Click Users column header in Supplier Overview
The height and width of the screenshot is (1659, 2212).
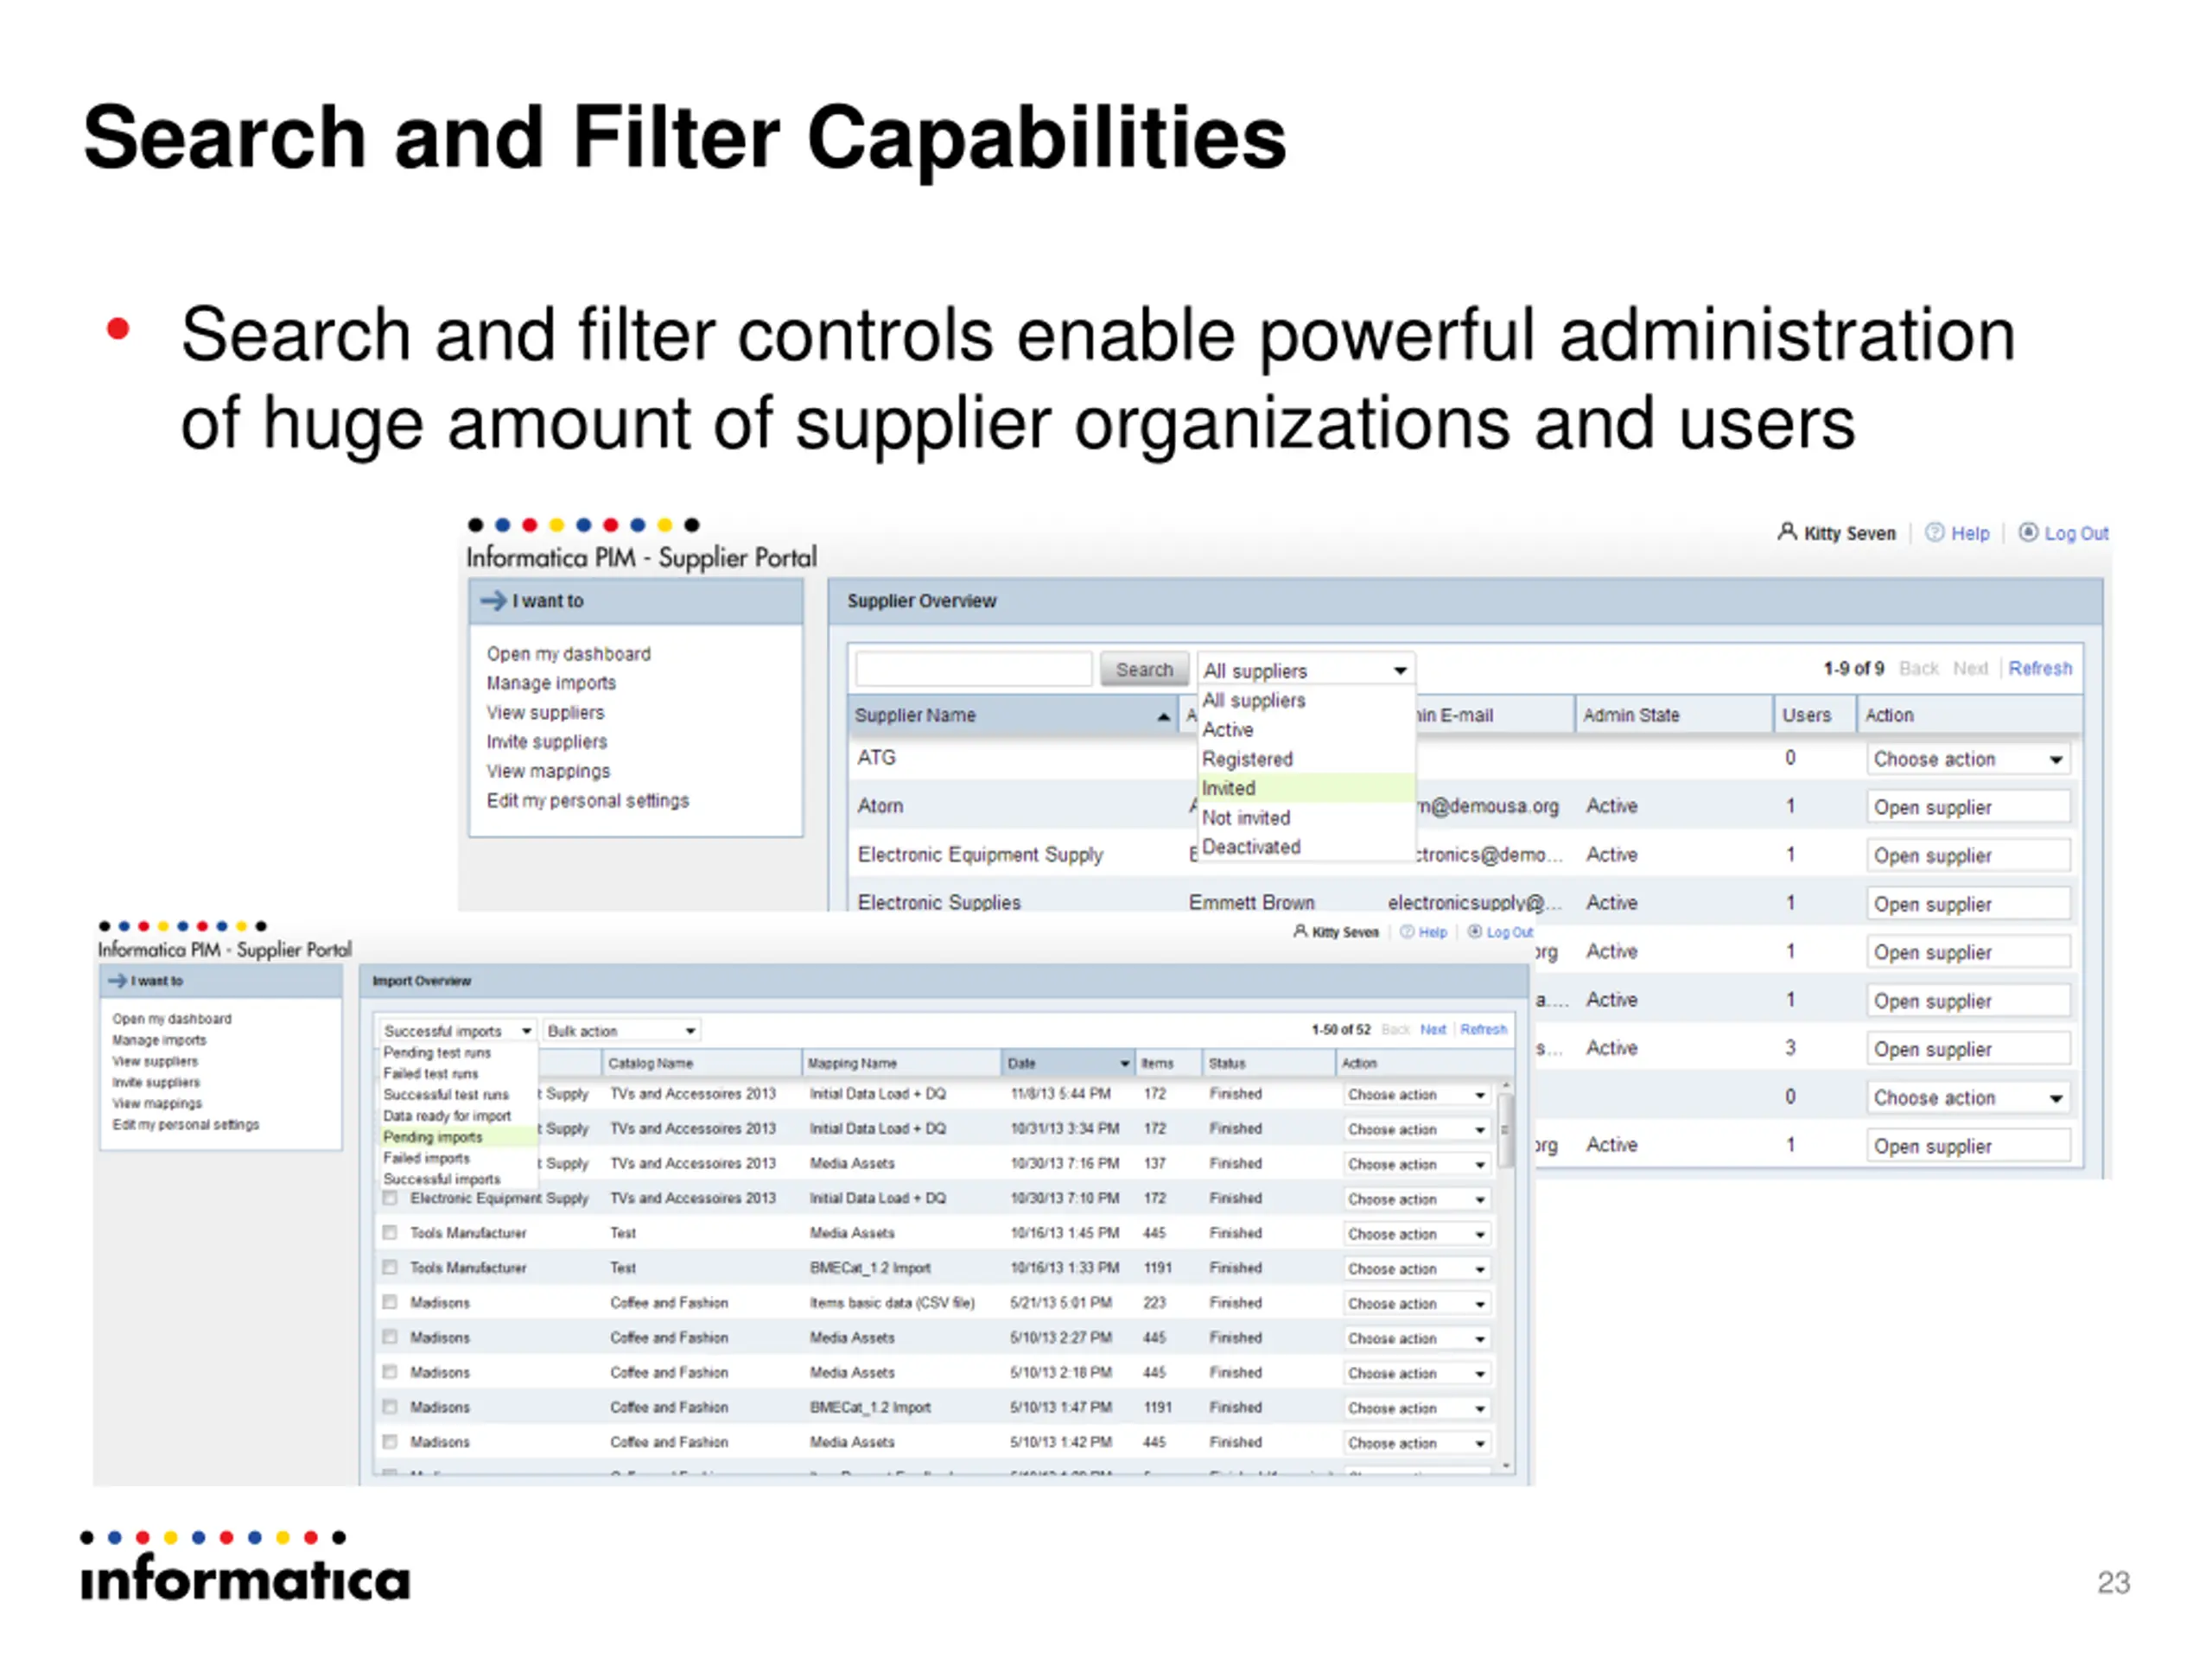1814,715
